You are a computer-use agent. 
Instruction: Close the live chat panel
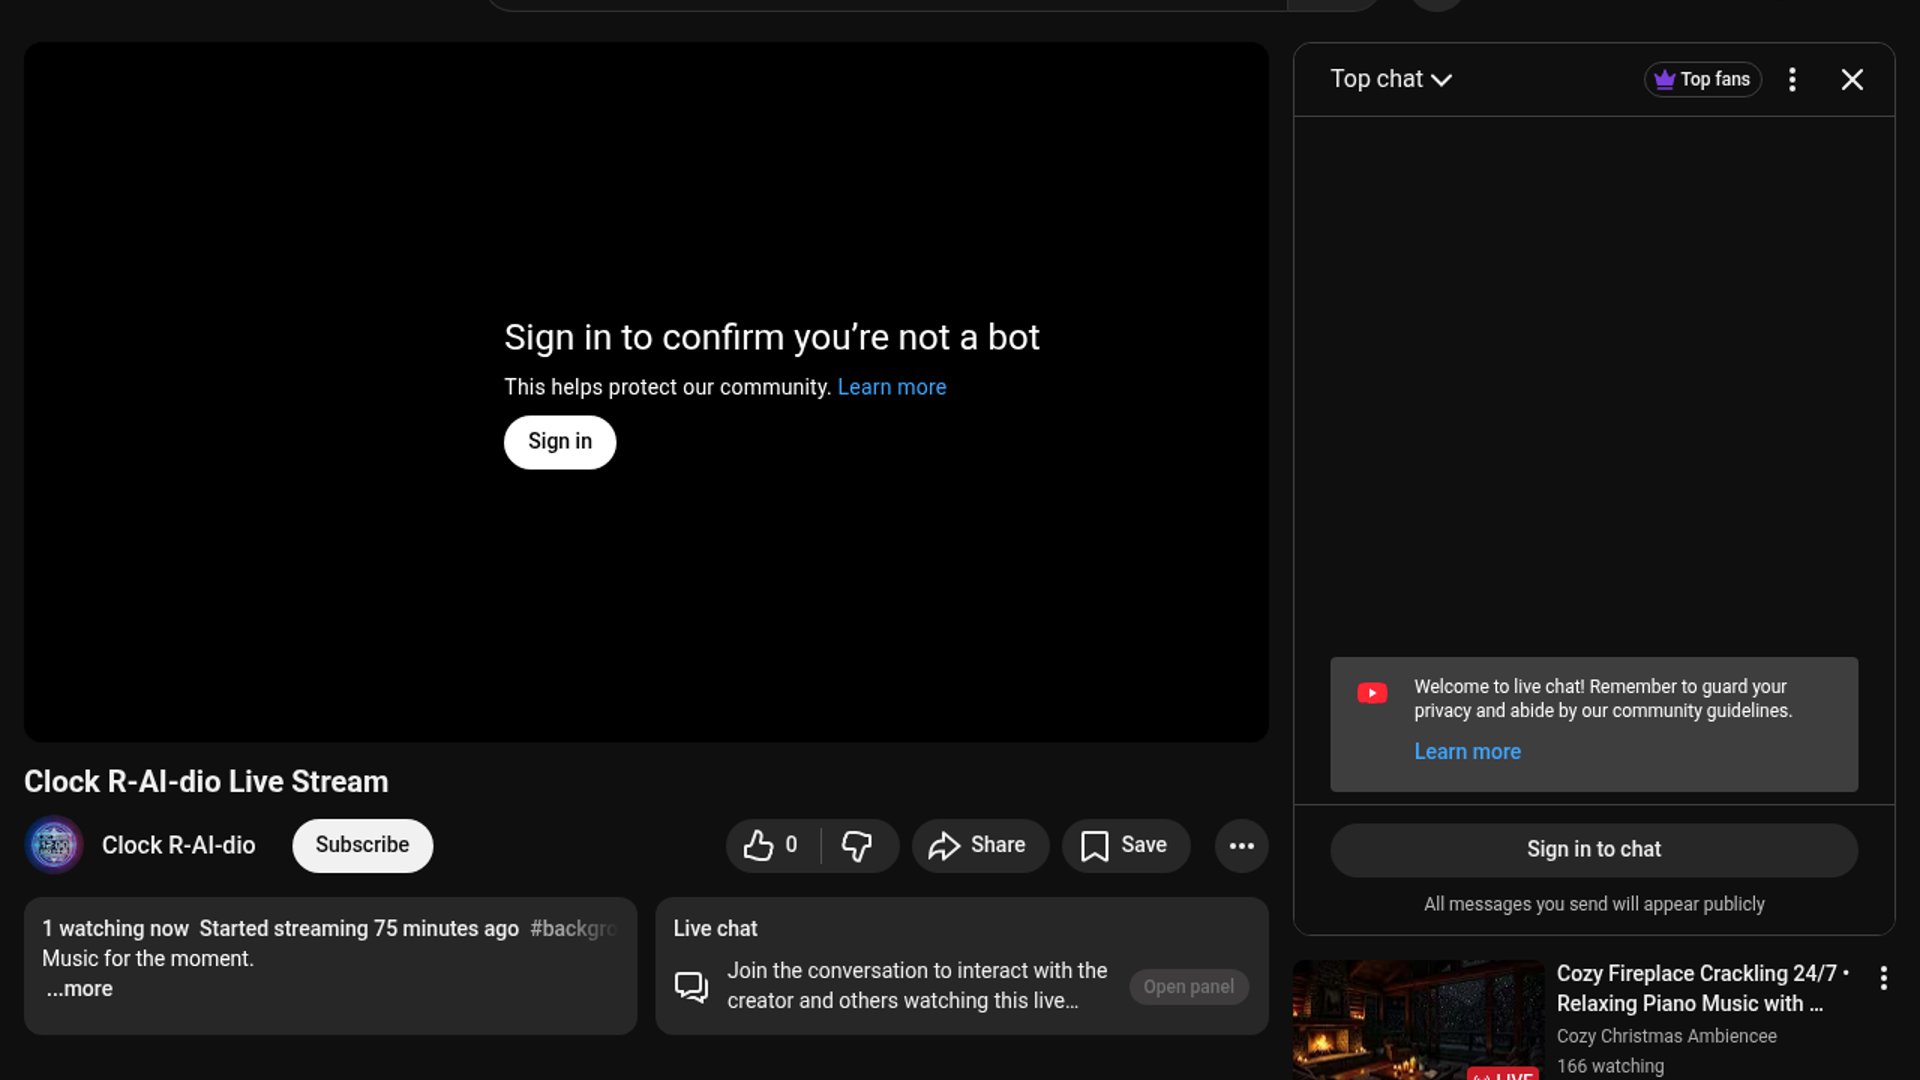[1852, 80]
